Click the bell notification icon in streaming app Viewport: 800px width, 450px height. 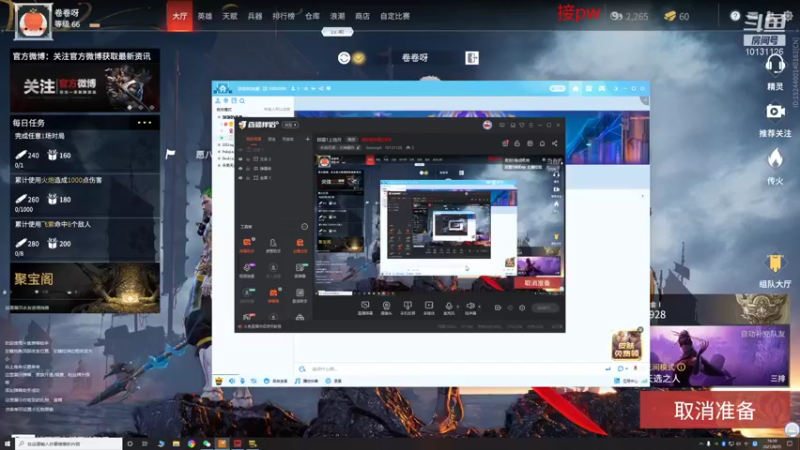(542, 143)
